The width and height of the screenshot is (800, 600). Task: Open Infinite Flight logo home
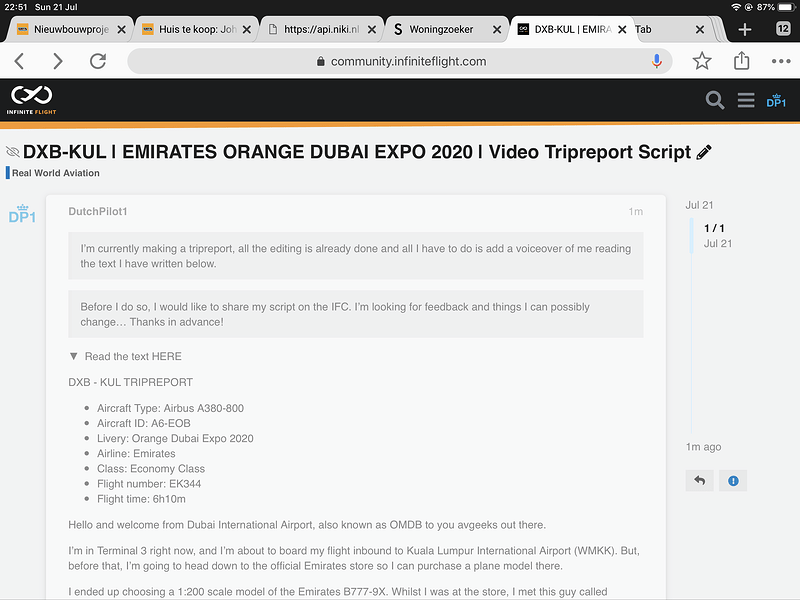point(32,99)
